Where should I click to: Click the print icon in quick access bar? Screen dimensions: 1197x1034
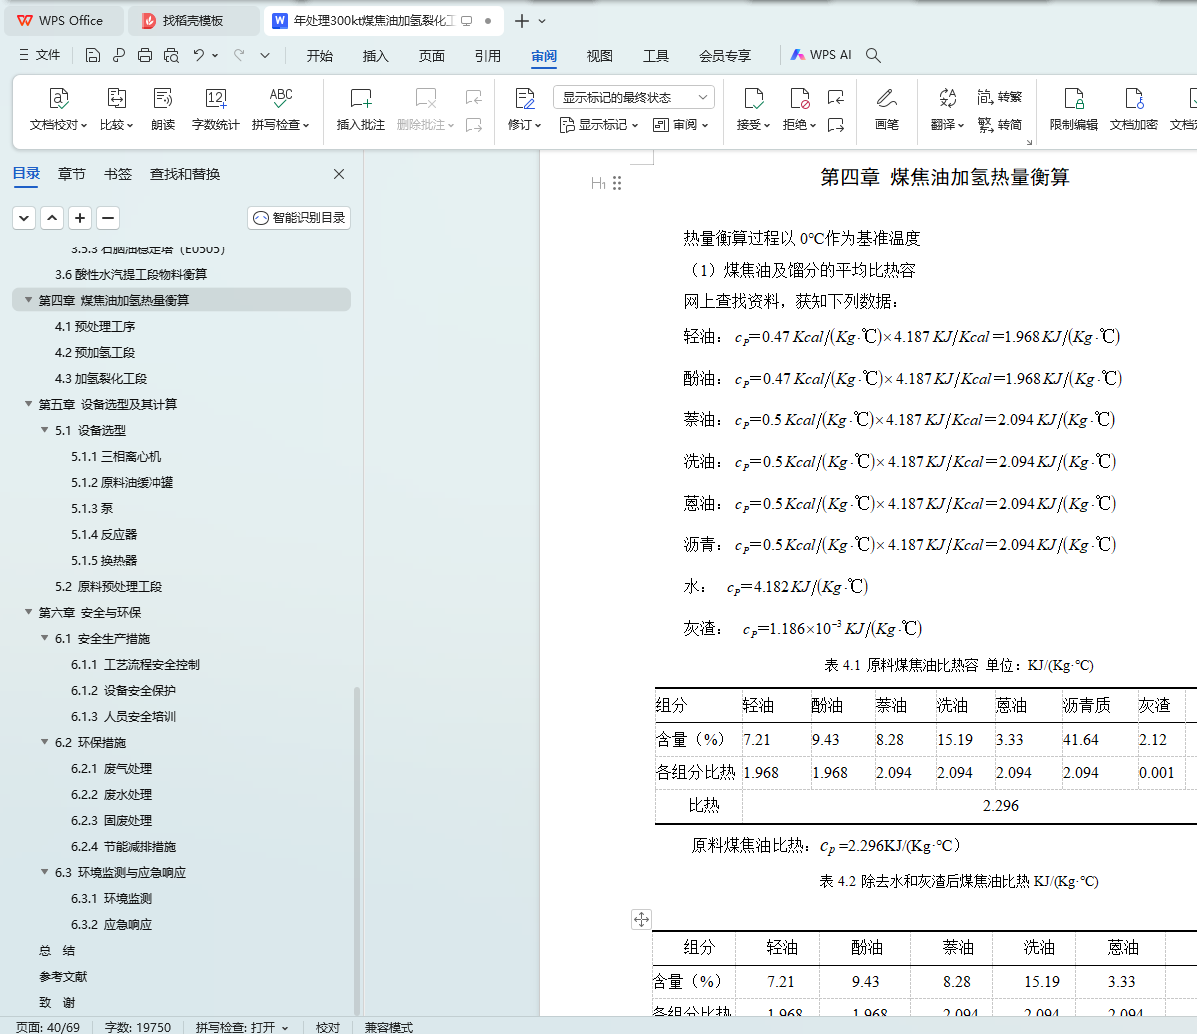tap(145, 55)
